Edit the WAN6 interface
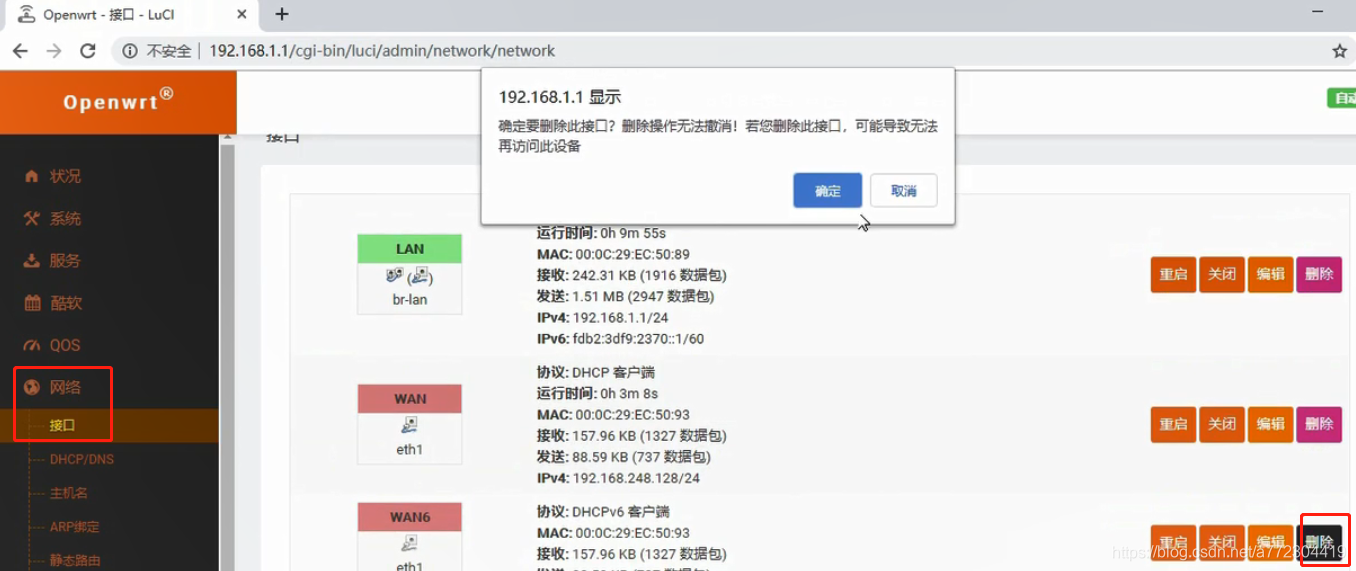Viewport: 1356px width, 571px height. (x=1270, y=542)
